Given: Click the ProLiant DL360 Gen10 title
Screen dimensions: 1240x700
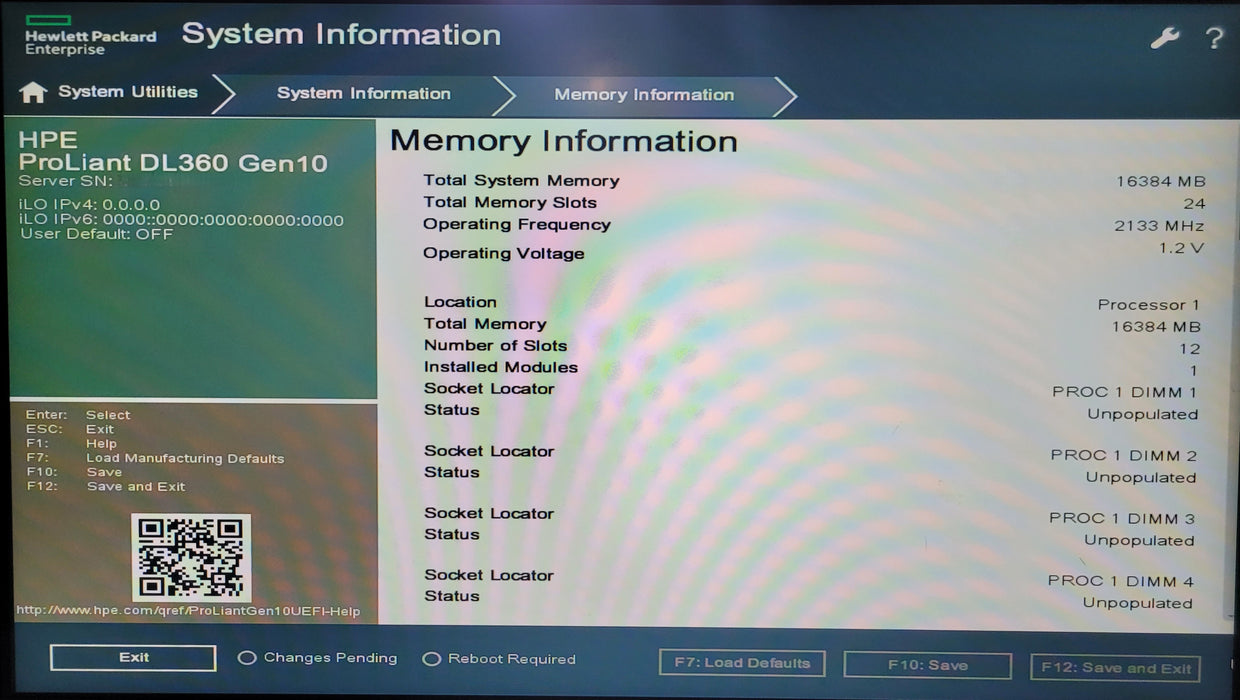Looking at the screenshot, I should pyautogui.click(x=173, y=164).
